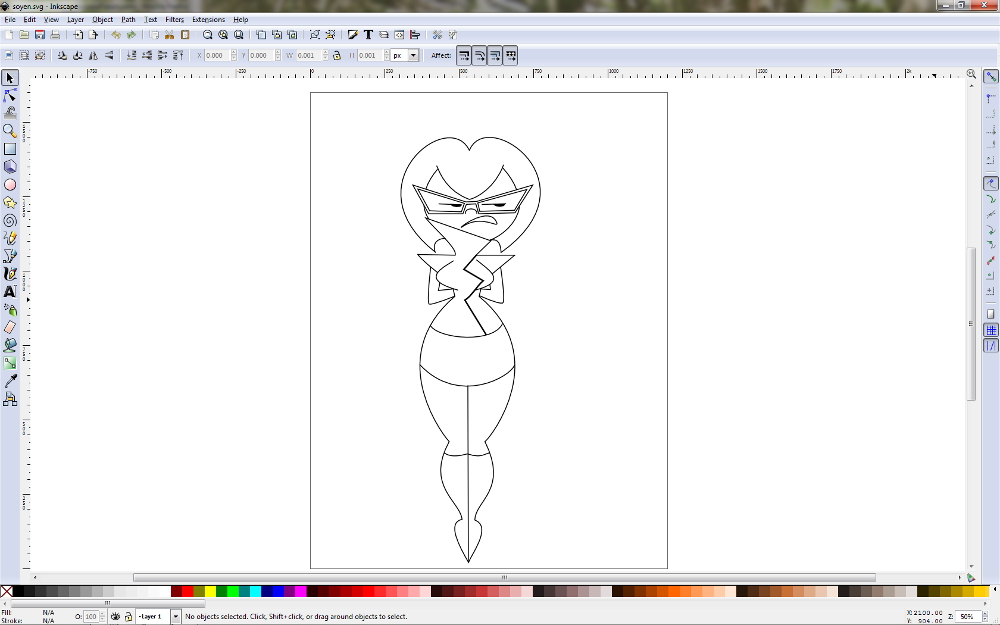1000x625 pixels.
Task: Choose the Rectangle tool
Action: (x=10, y=149)
